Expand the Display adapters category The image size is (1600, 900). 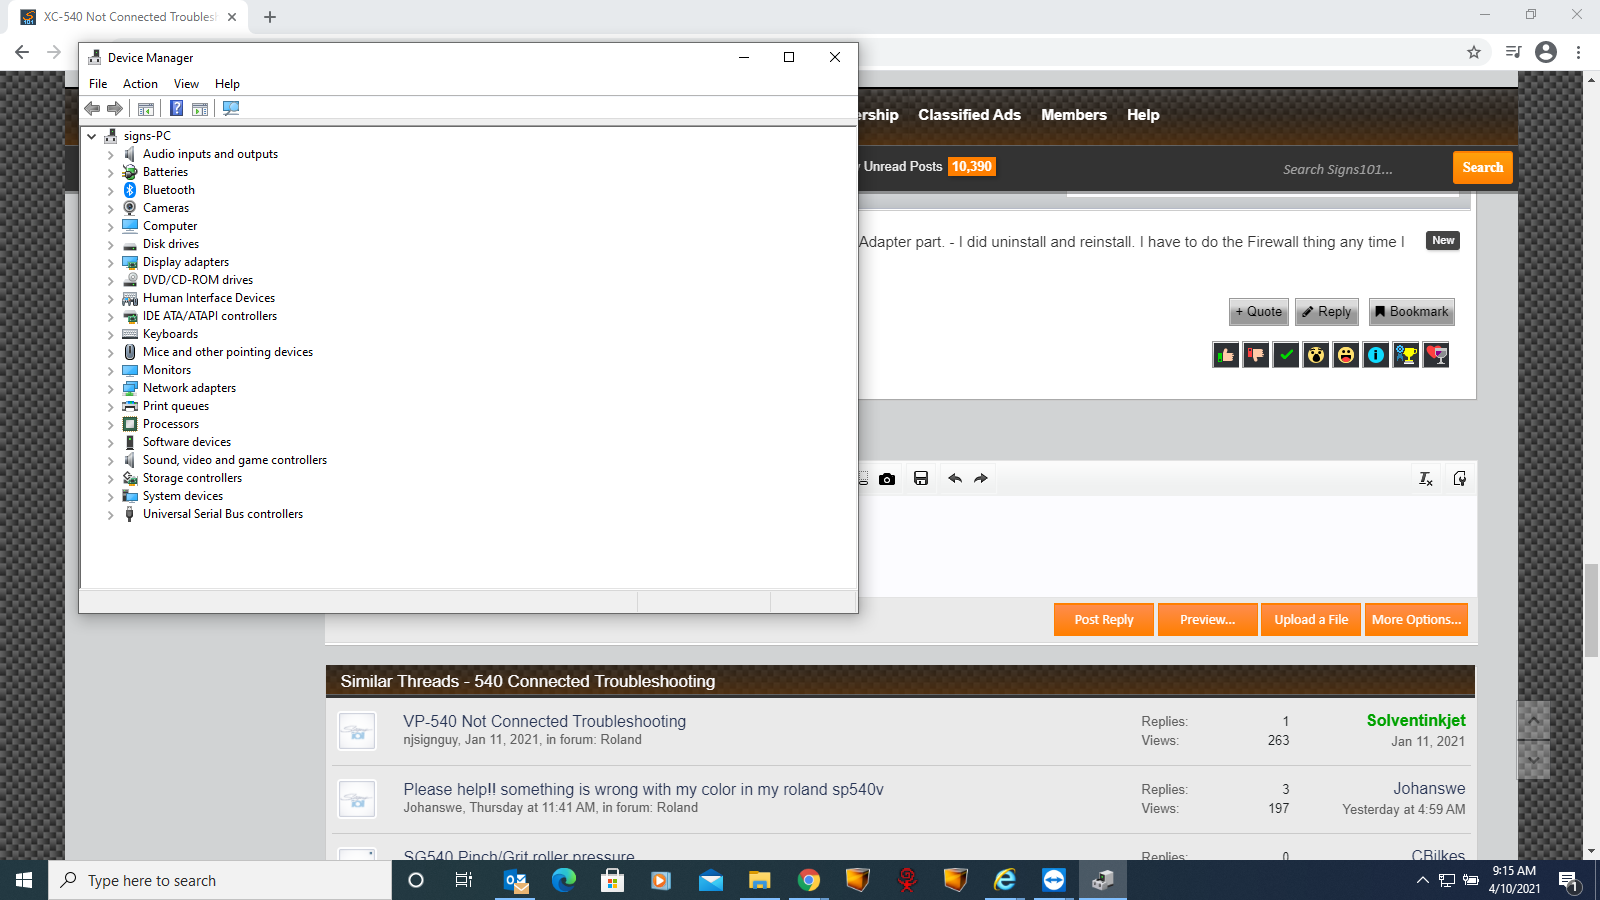point(111,263)
